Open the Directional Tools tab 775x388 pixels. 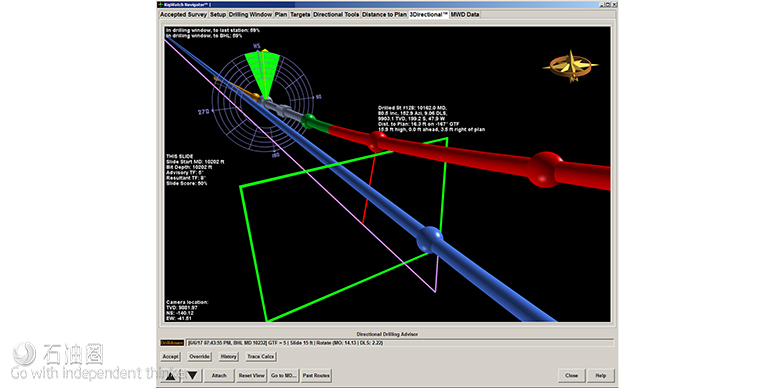pos(336,15)
